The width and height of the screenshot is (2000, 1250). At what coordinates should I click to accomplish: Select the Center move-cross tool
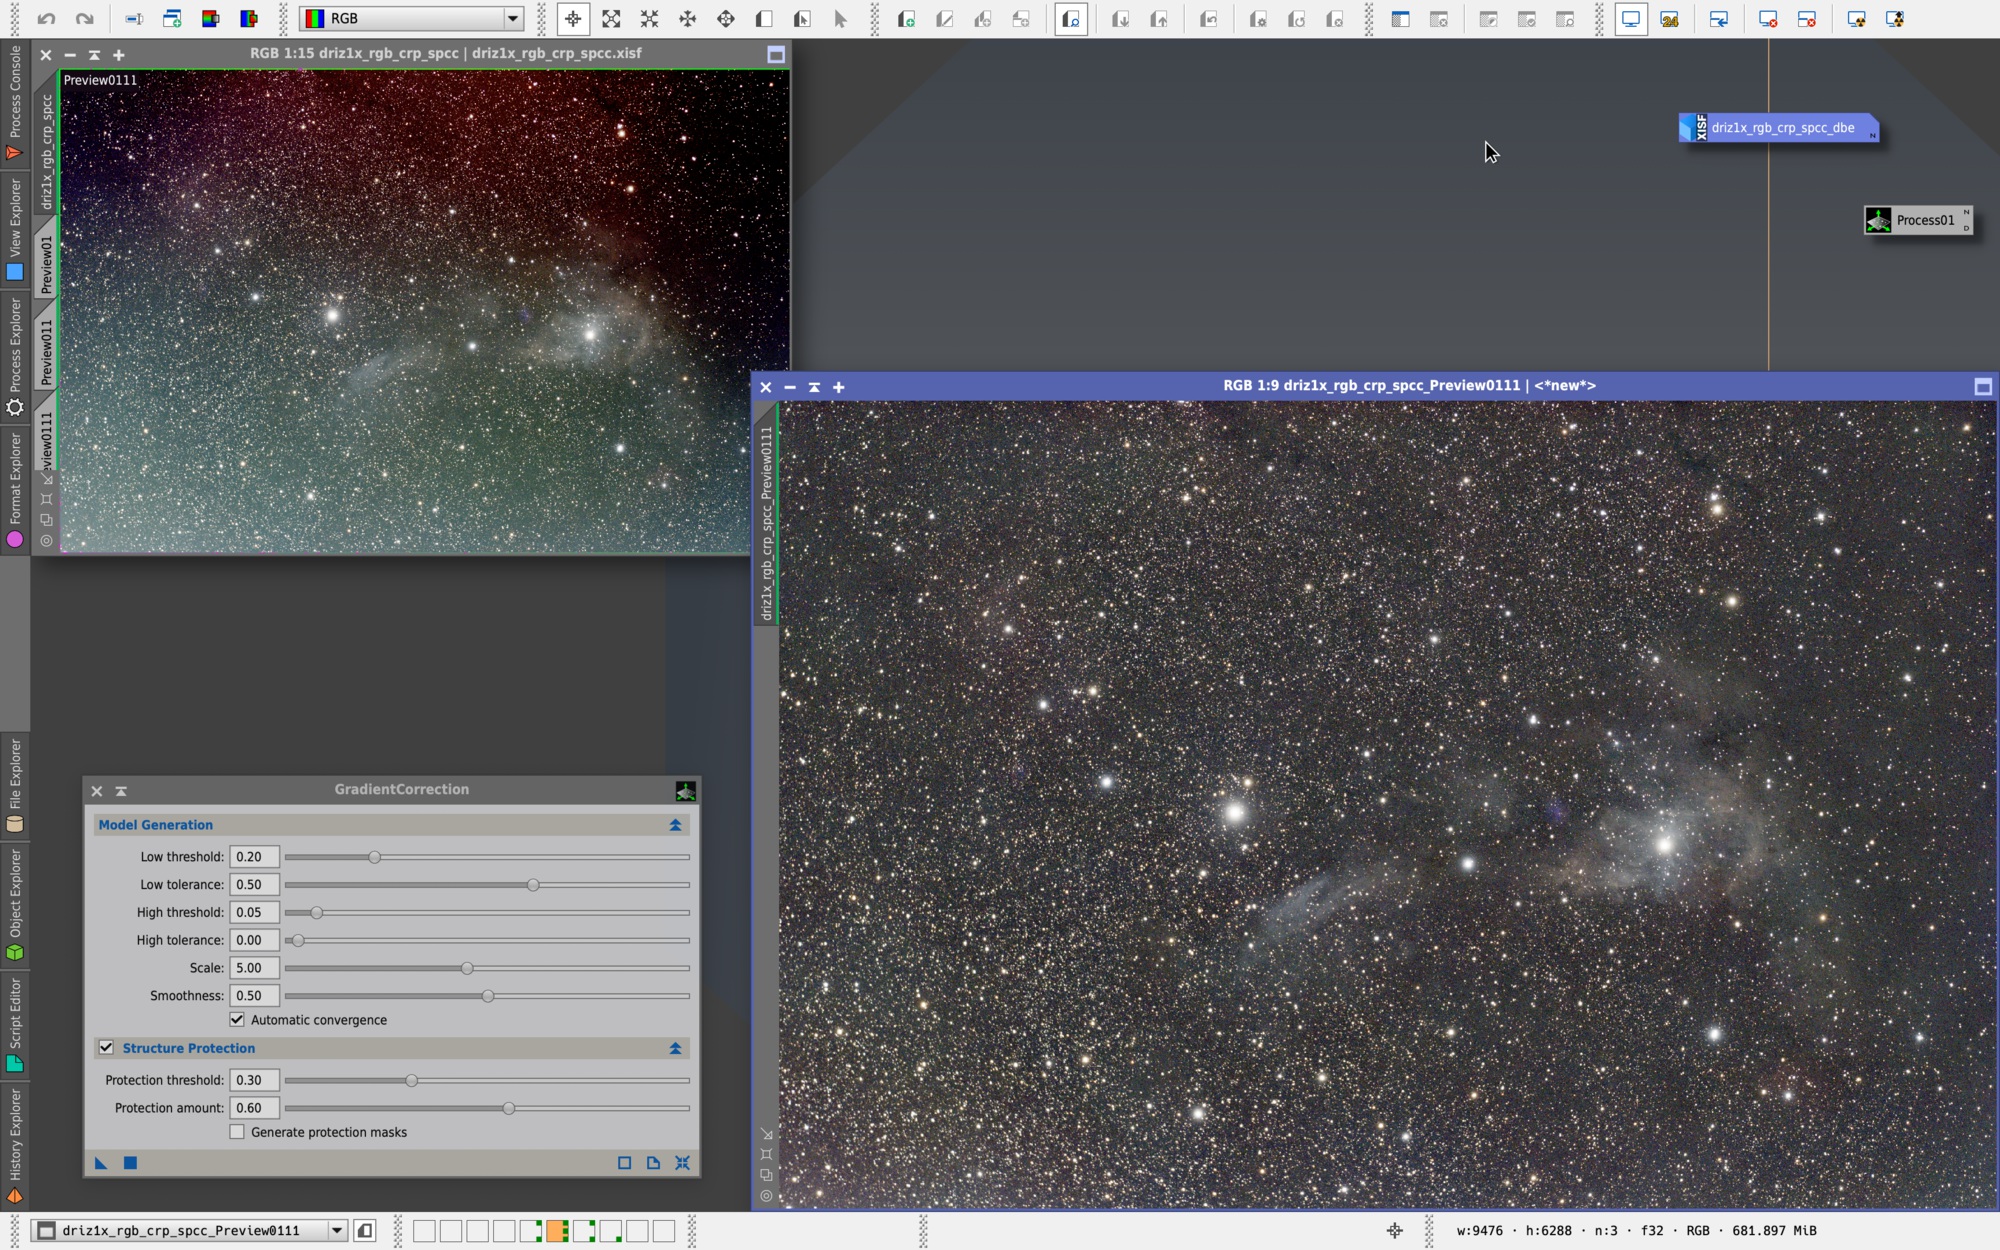726,18
